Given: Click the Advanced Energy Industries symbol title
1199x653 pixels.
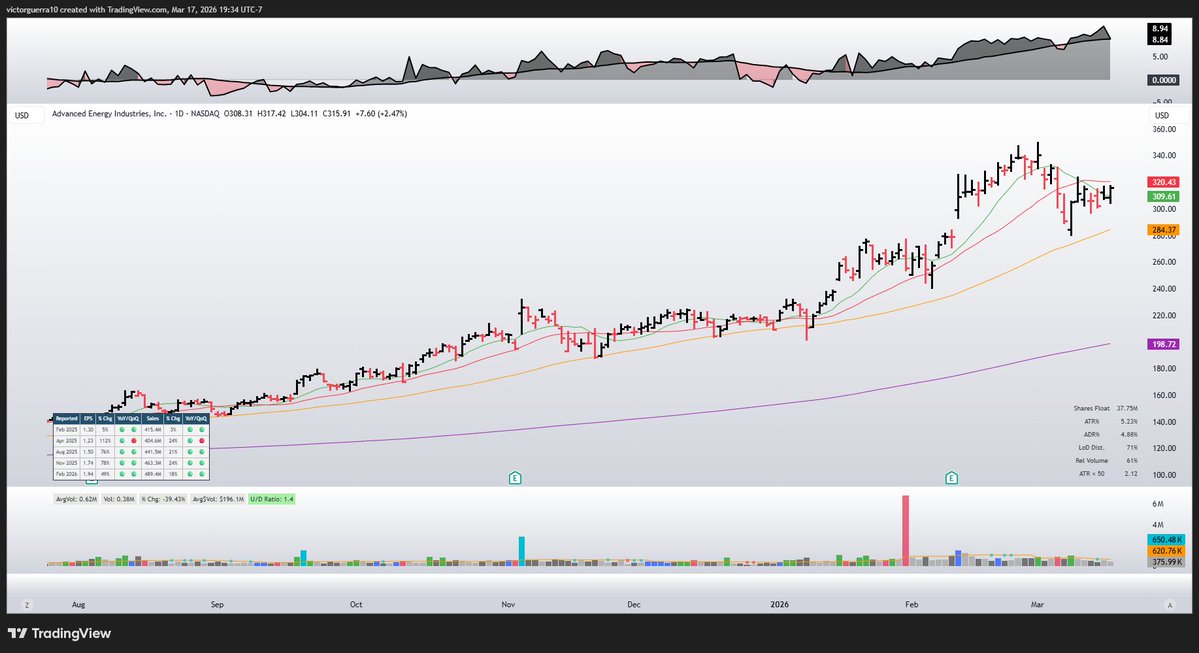Looking at the screenshot, I should (x=109, y=113).
